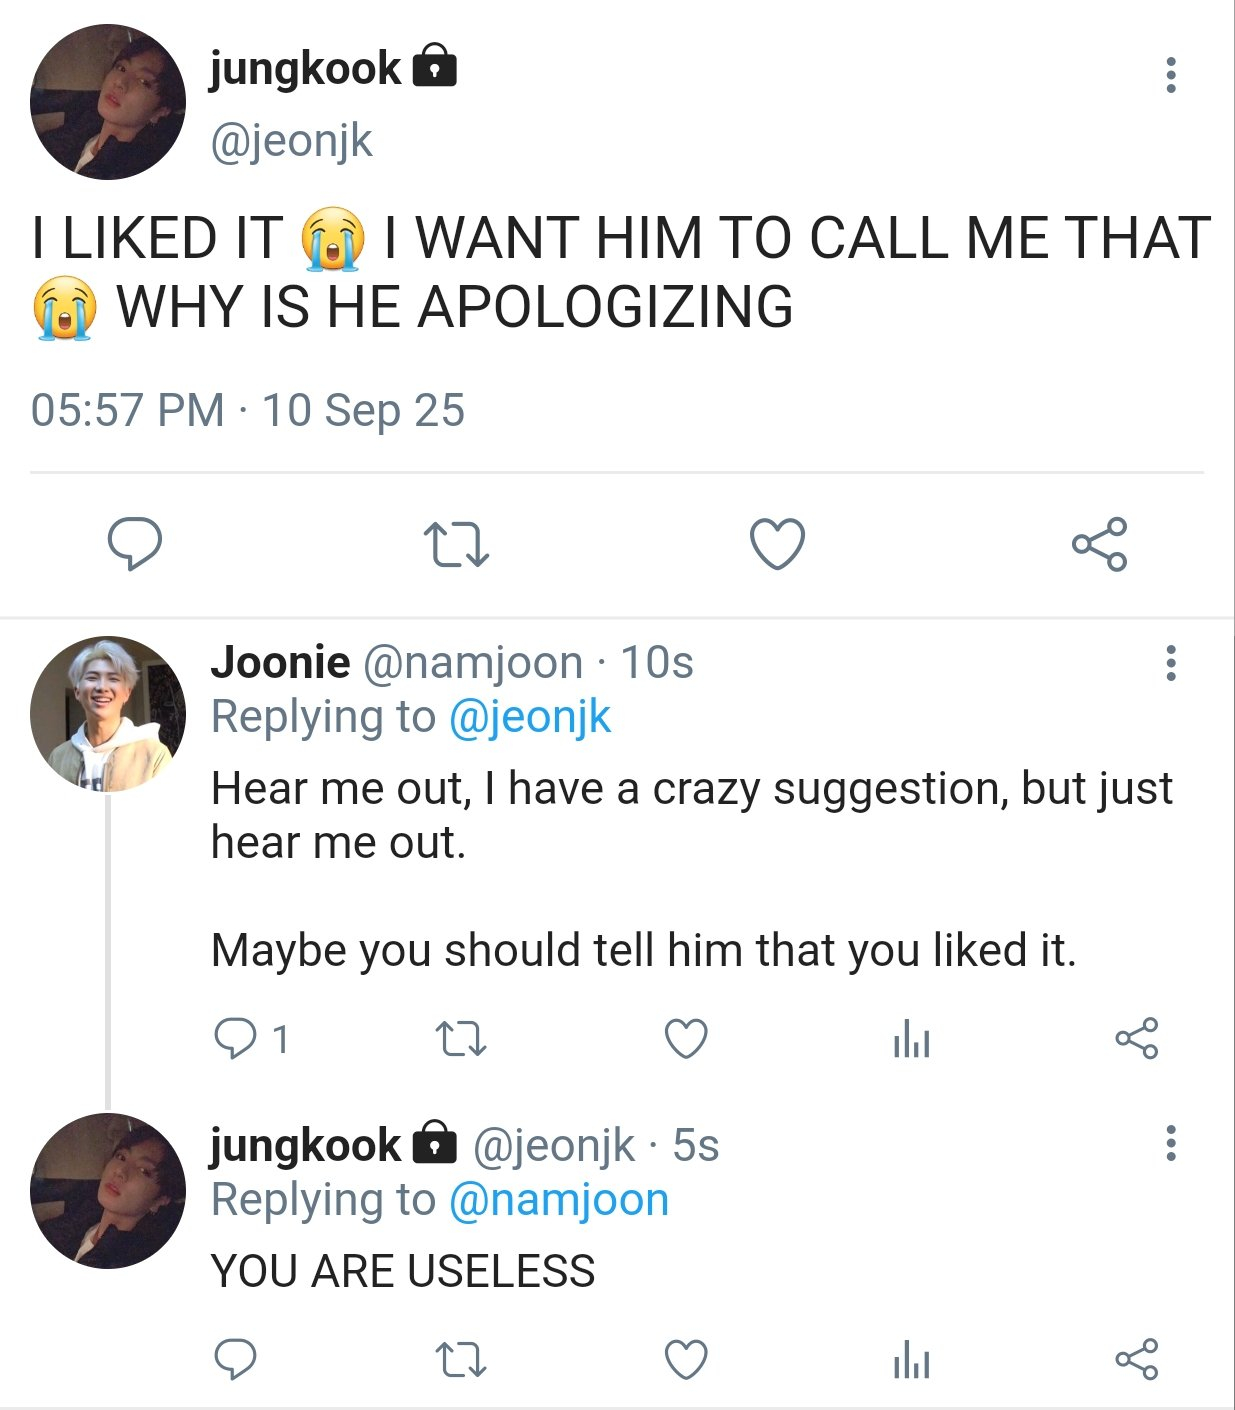Open reply thread on Joonie's tweet
Screen dimensions: 1235x1410
[236, 1039]
